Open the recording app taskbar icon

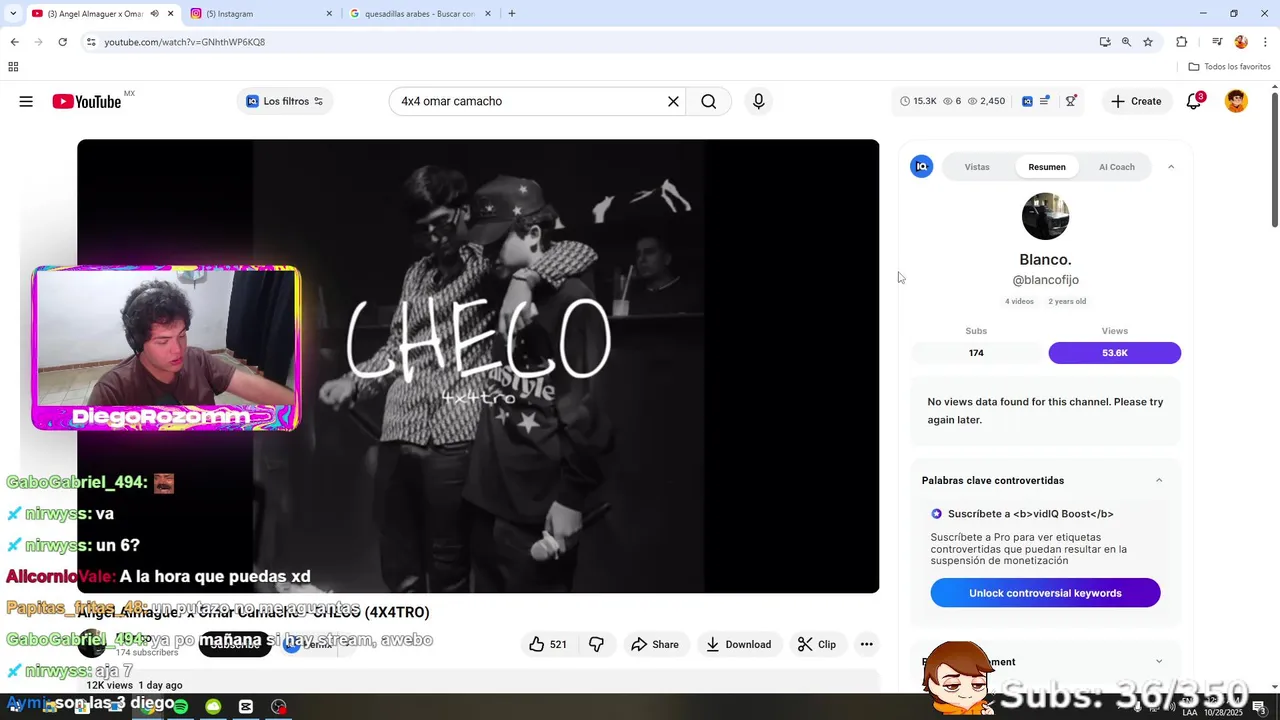pos(278,706)
